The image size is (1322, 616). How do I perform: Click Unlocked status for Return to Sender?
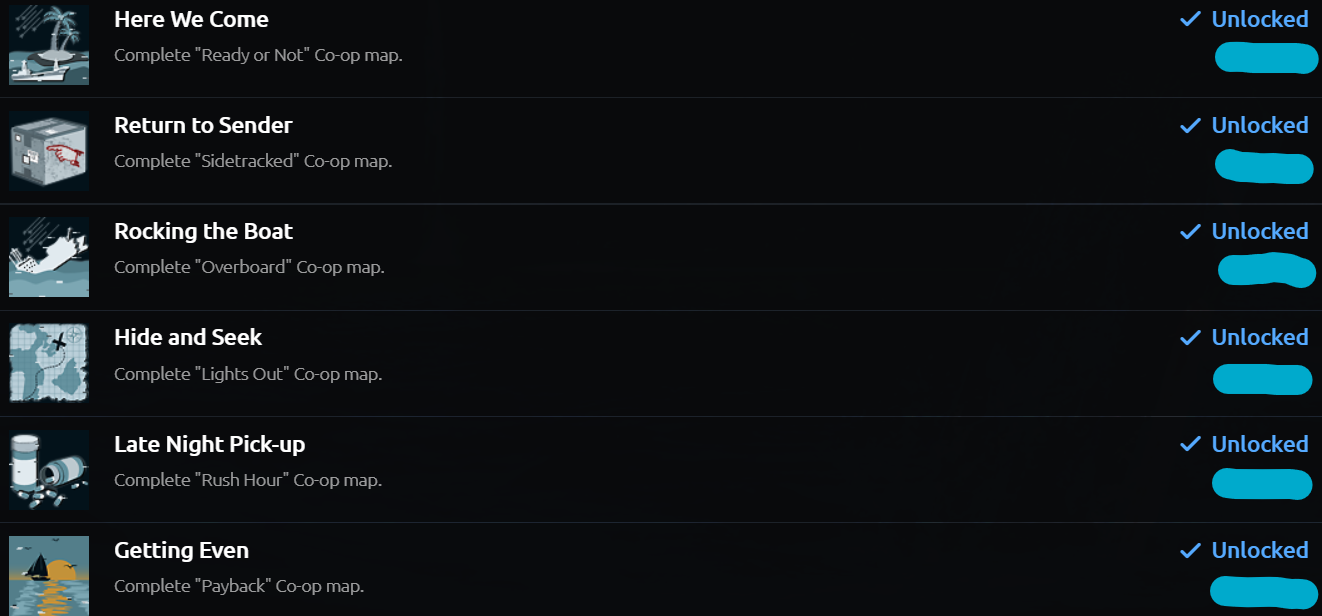click(x=1259, y=125)
